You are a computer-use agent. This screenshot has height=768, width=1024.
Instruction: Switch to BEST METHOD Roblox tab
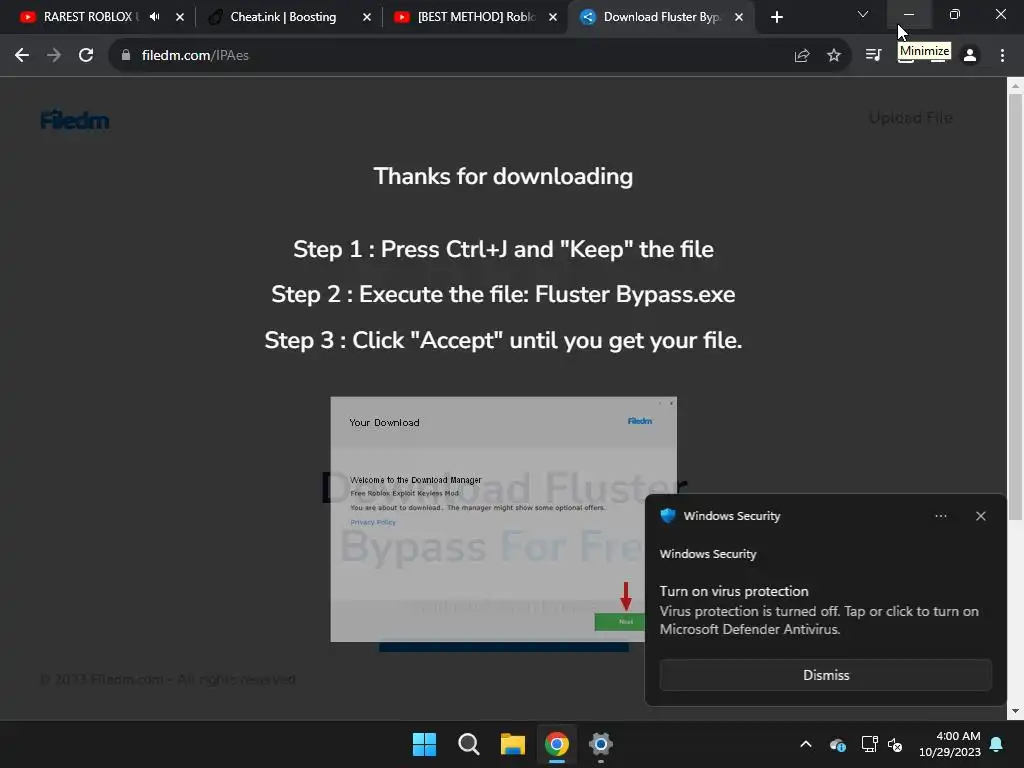pyautogui.click(x=476, y=17)
